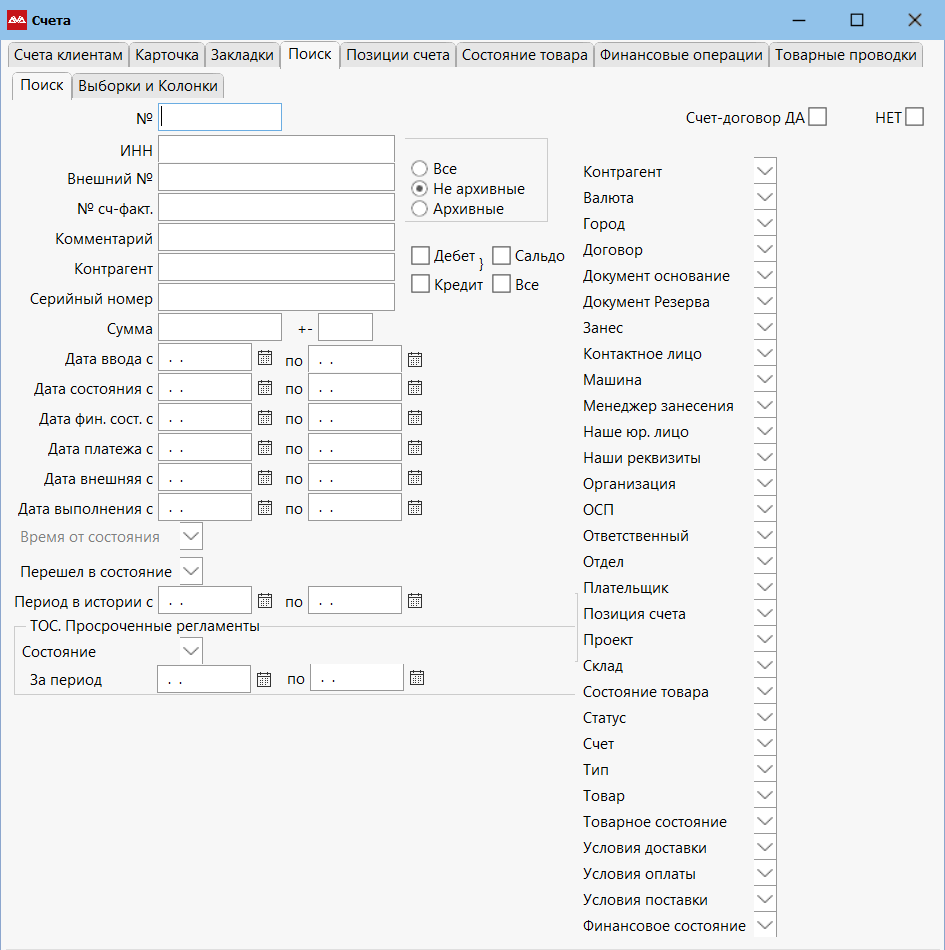Open calendar for 'Дата внешняя' end date
945x950 pixels.
click(415, 479)
